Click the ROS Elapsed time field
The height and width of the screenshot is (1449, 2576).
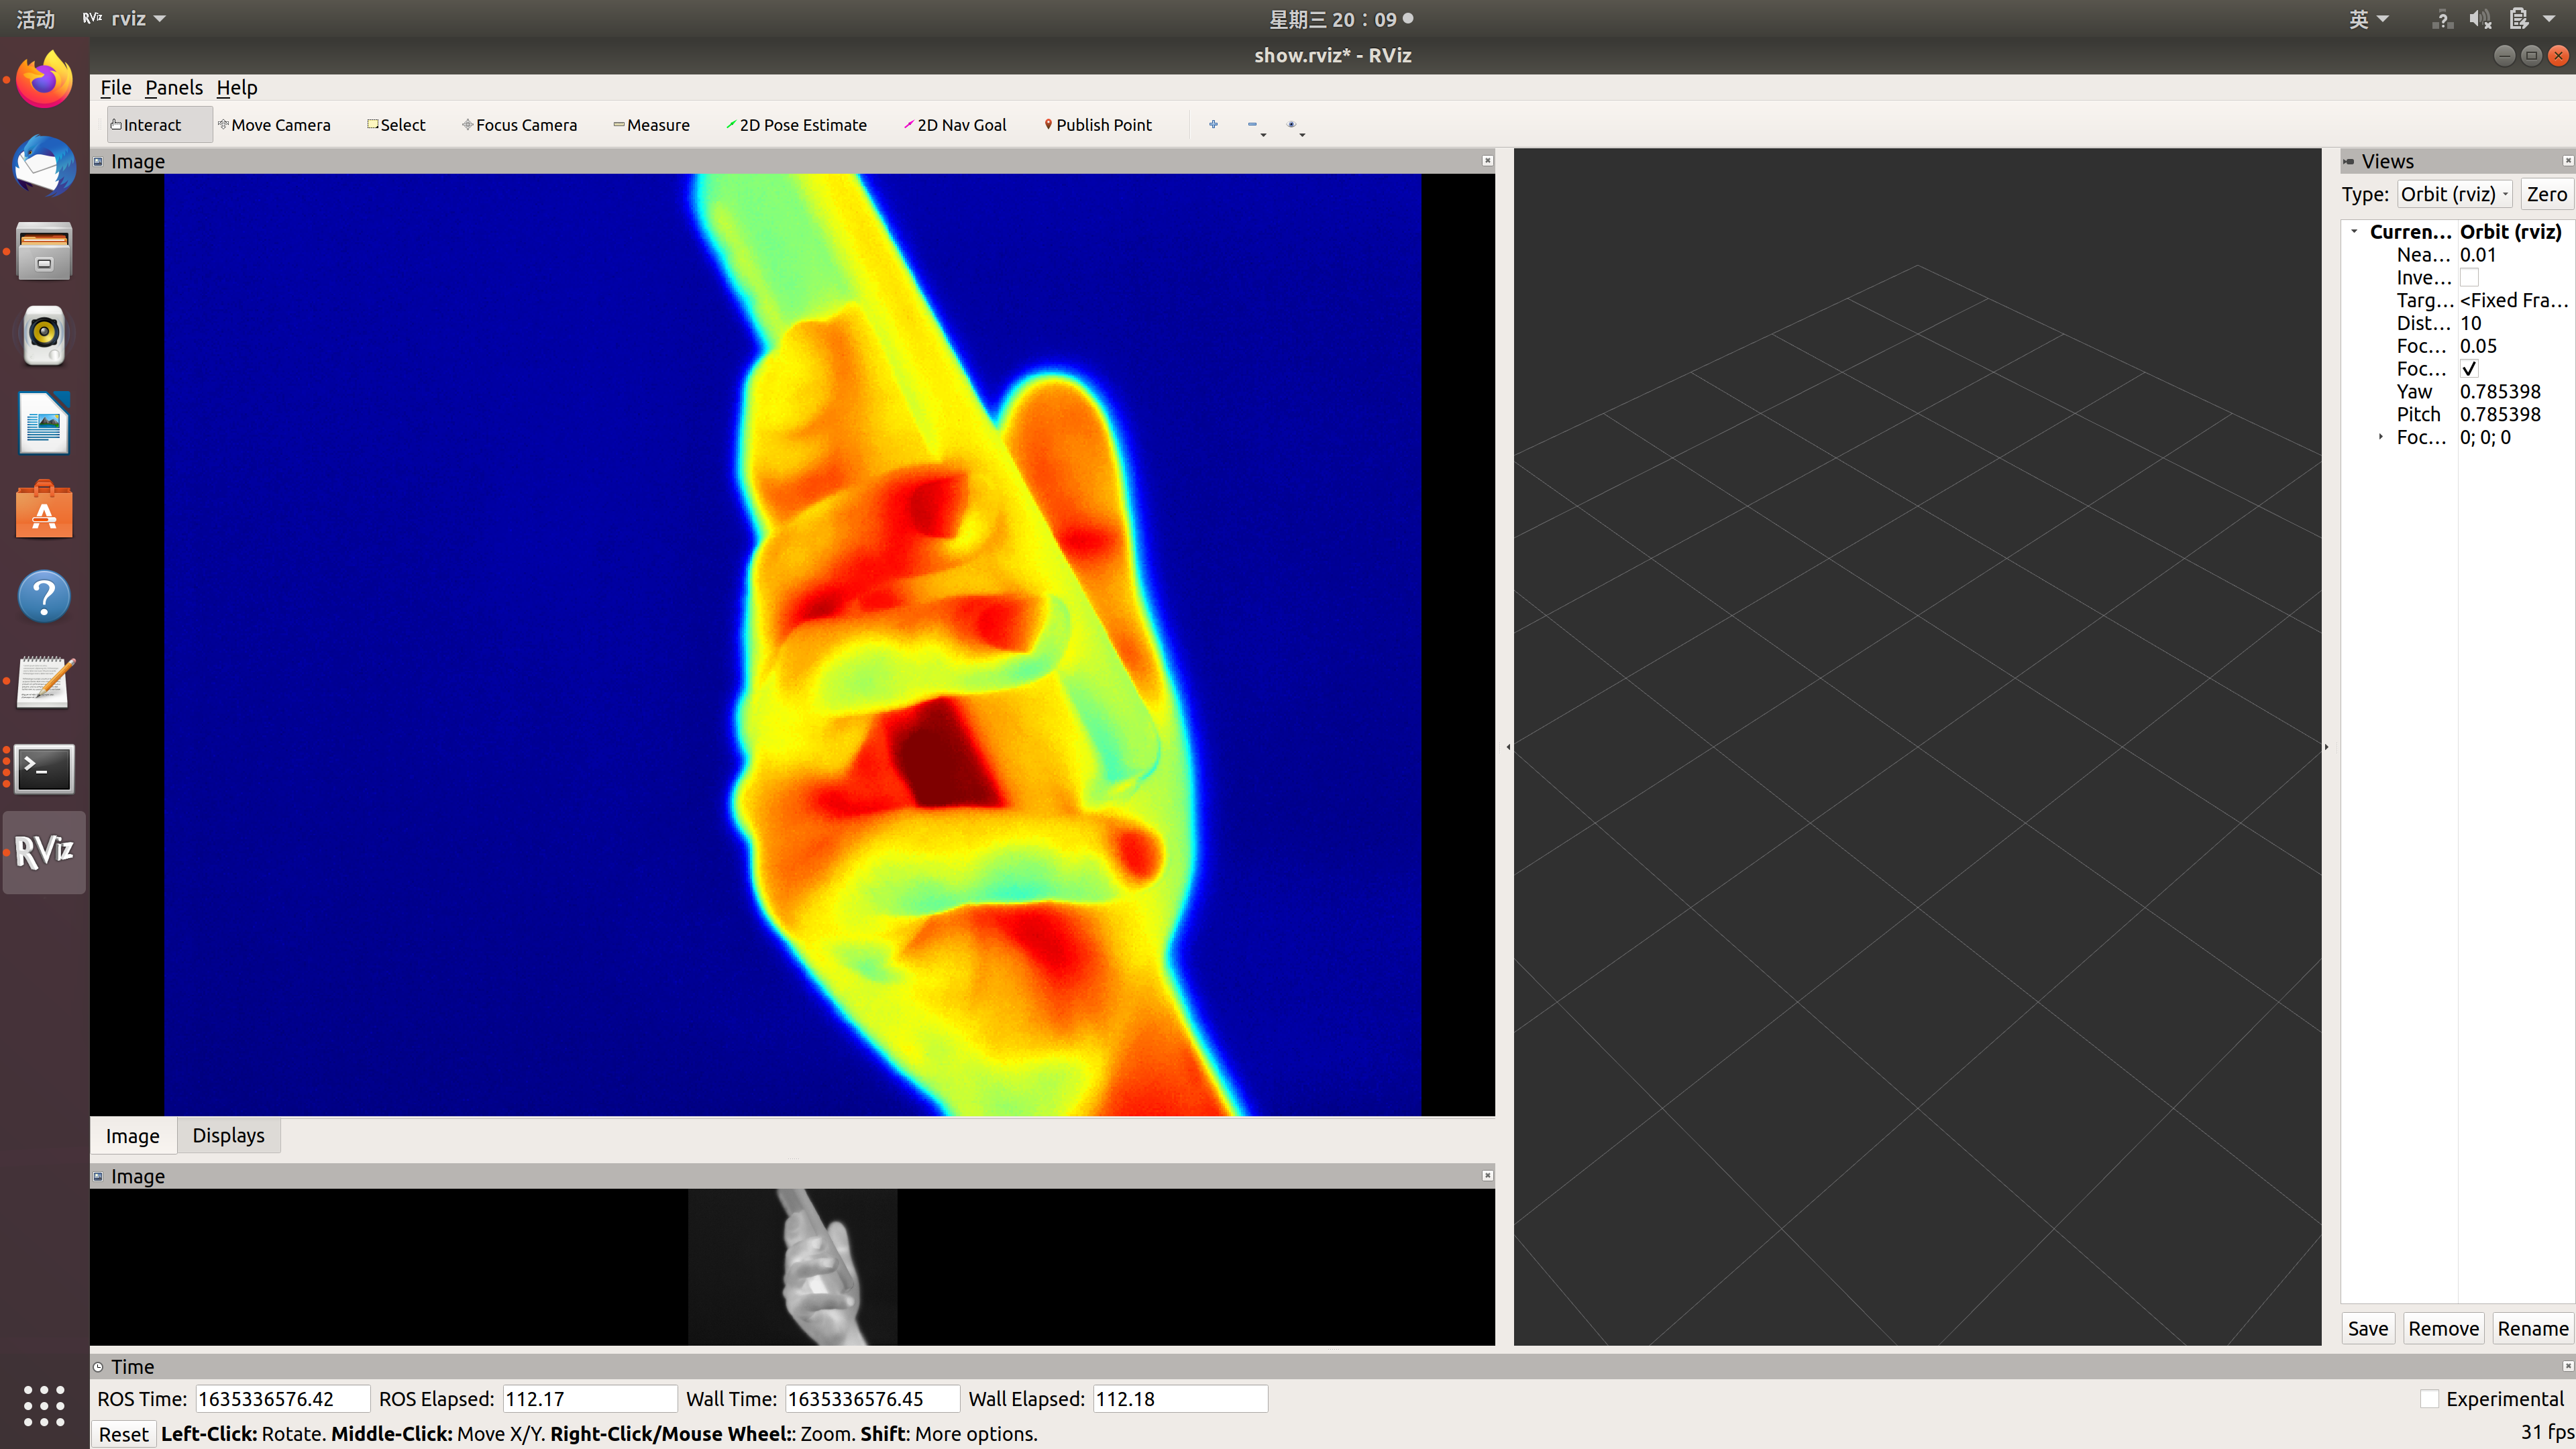(x=589, y=1399)
